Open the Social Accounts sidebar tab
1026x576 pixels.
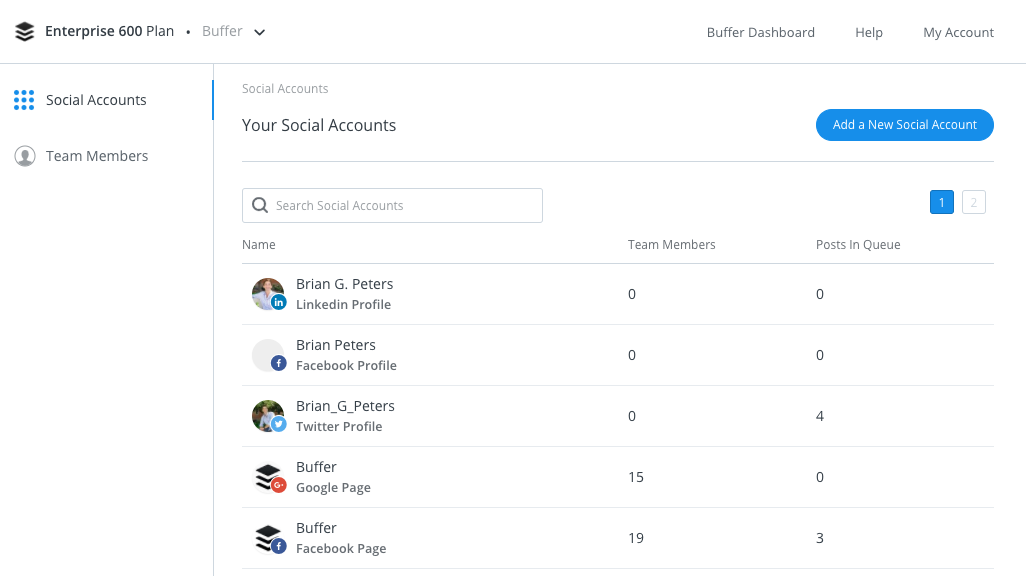point(96,100)
